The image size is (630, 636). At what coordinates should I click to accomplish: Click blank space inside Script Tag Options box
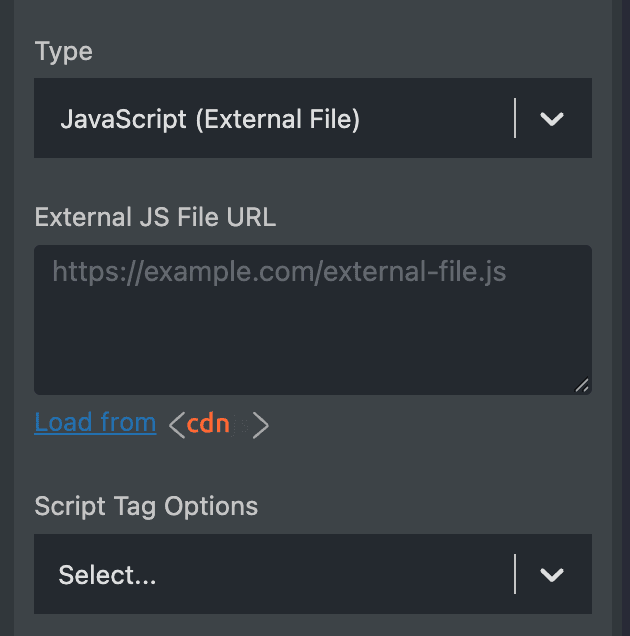[333, 574]
